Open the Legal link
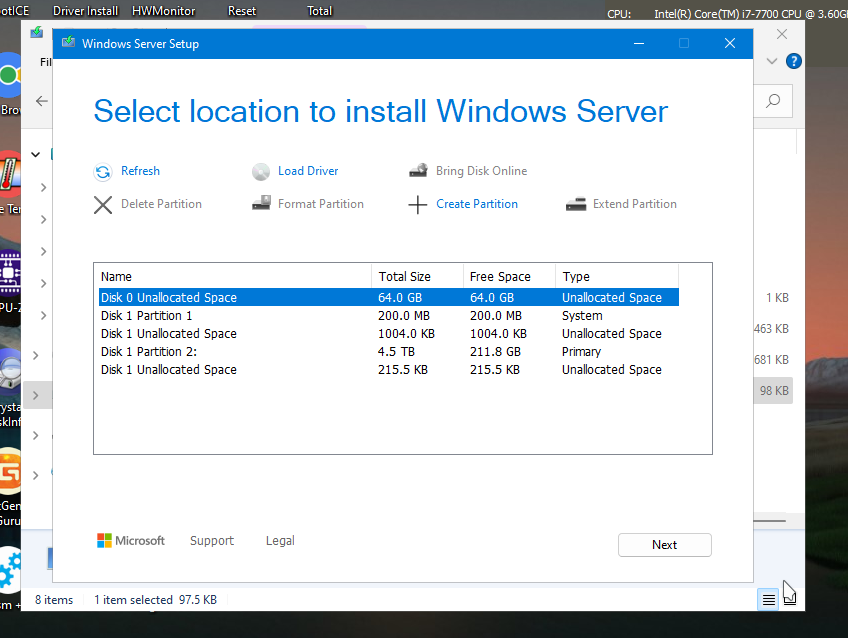The width and height of the screenshot is (848, 638). click(x=280, y=541)
